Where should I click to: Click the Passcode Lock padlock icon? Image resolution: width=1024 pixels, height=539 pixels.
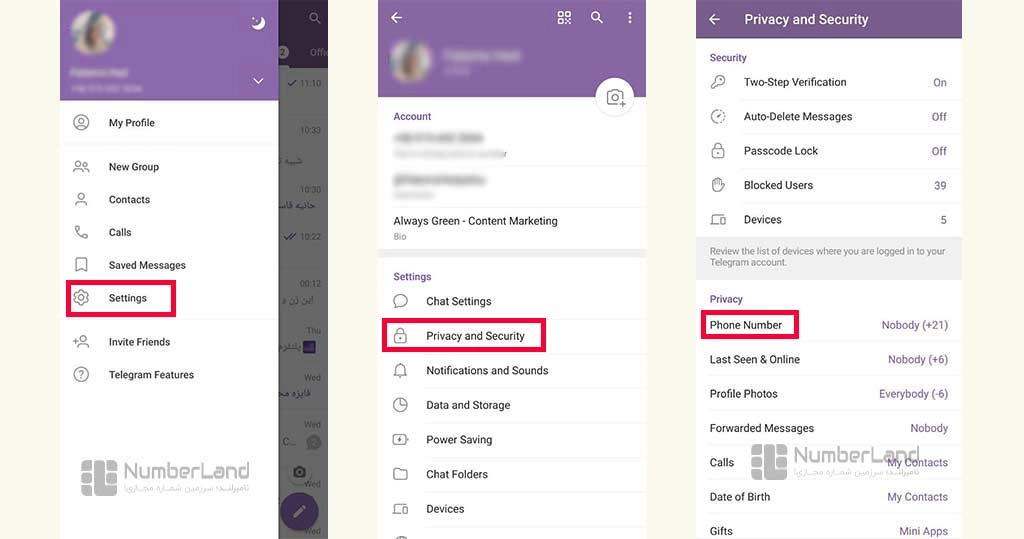(718, 150)
